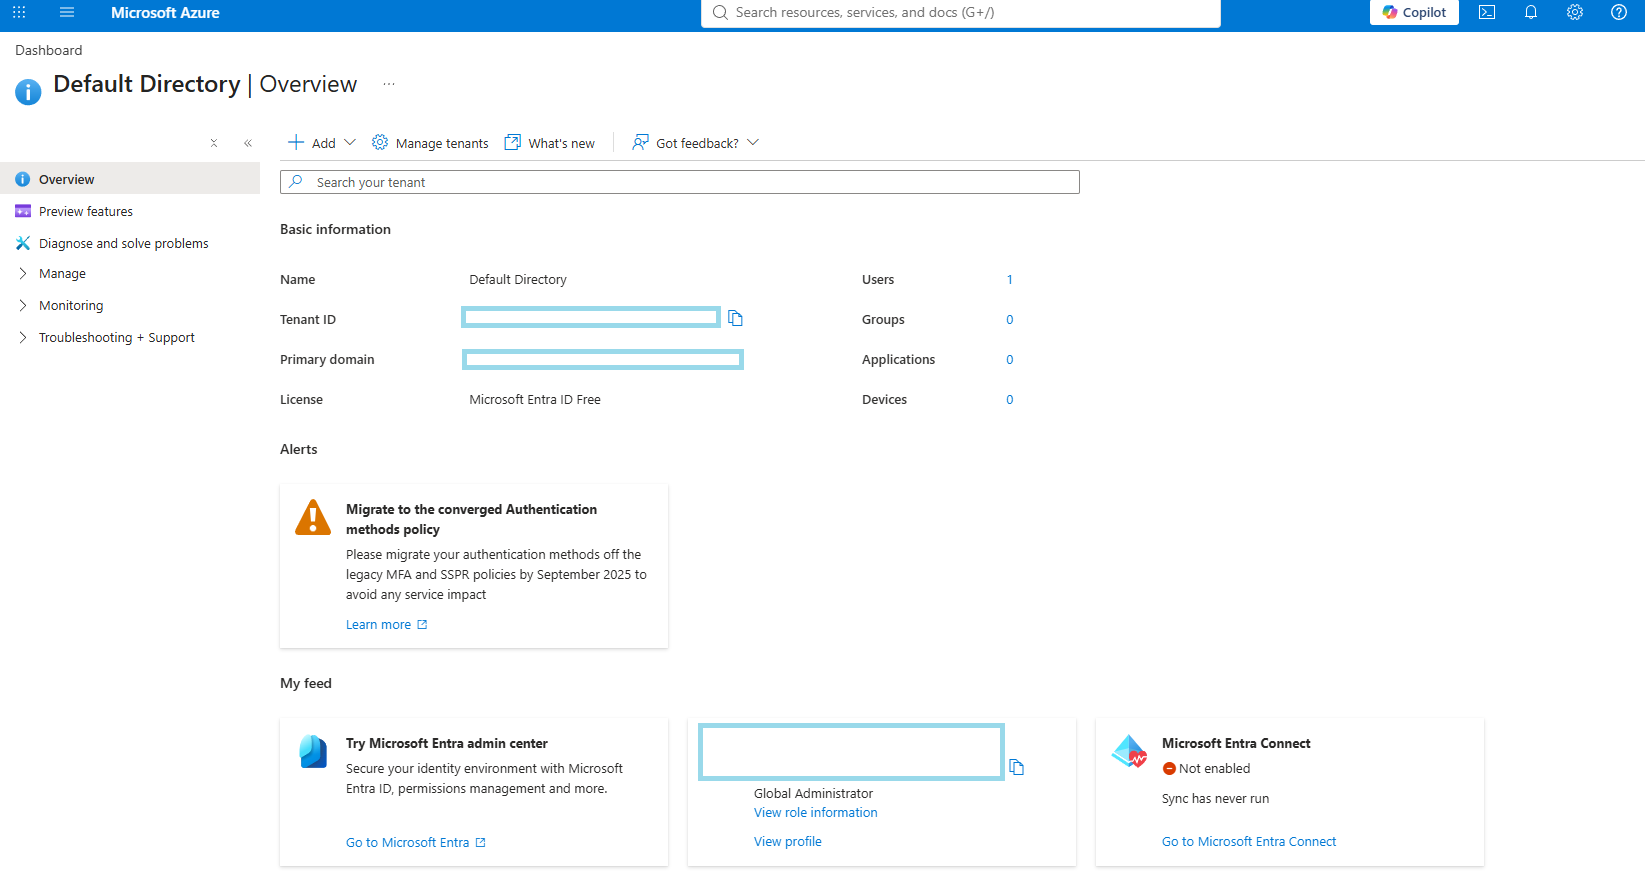Open the Azure portal apps grid icon

point(19,12)
